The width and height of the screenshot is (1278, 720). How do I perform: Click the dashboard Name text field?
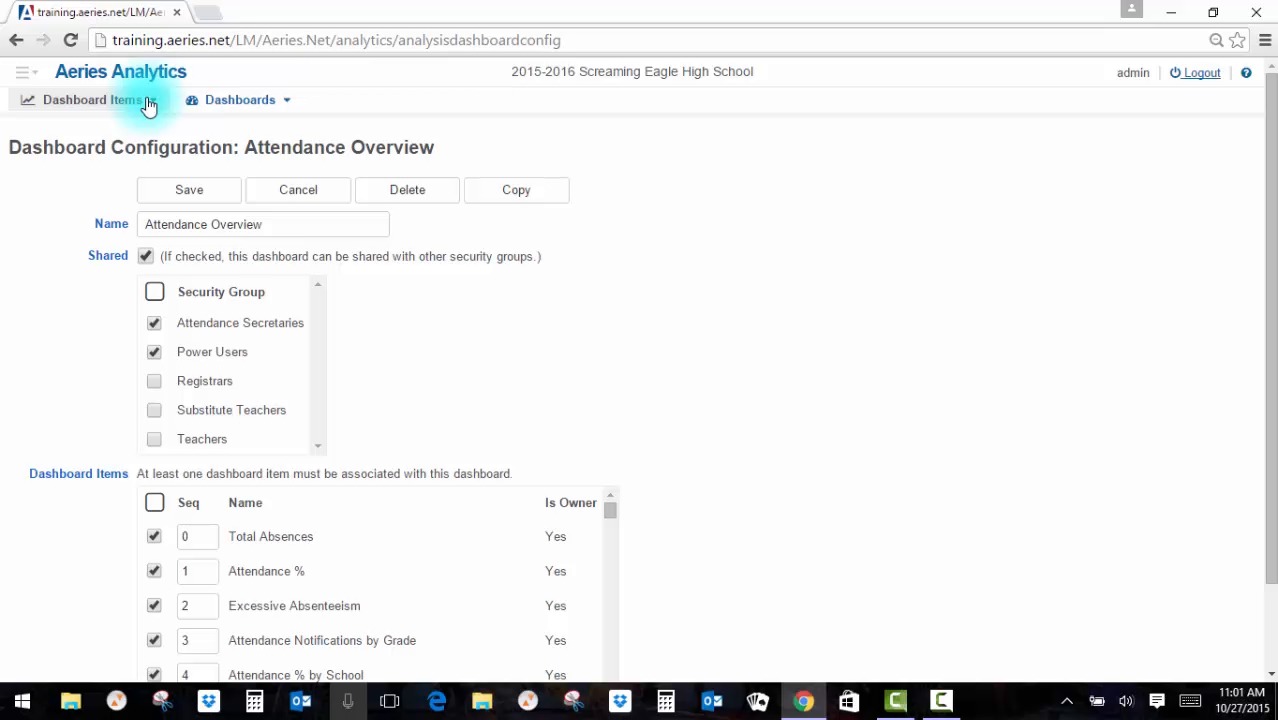pos(262,224)
